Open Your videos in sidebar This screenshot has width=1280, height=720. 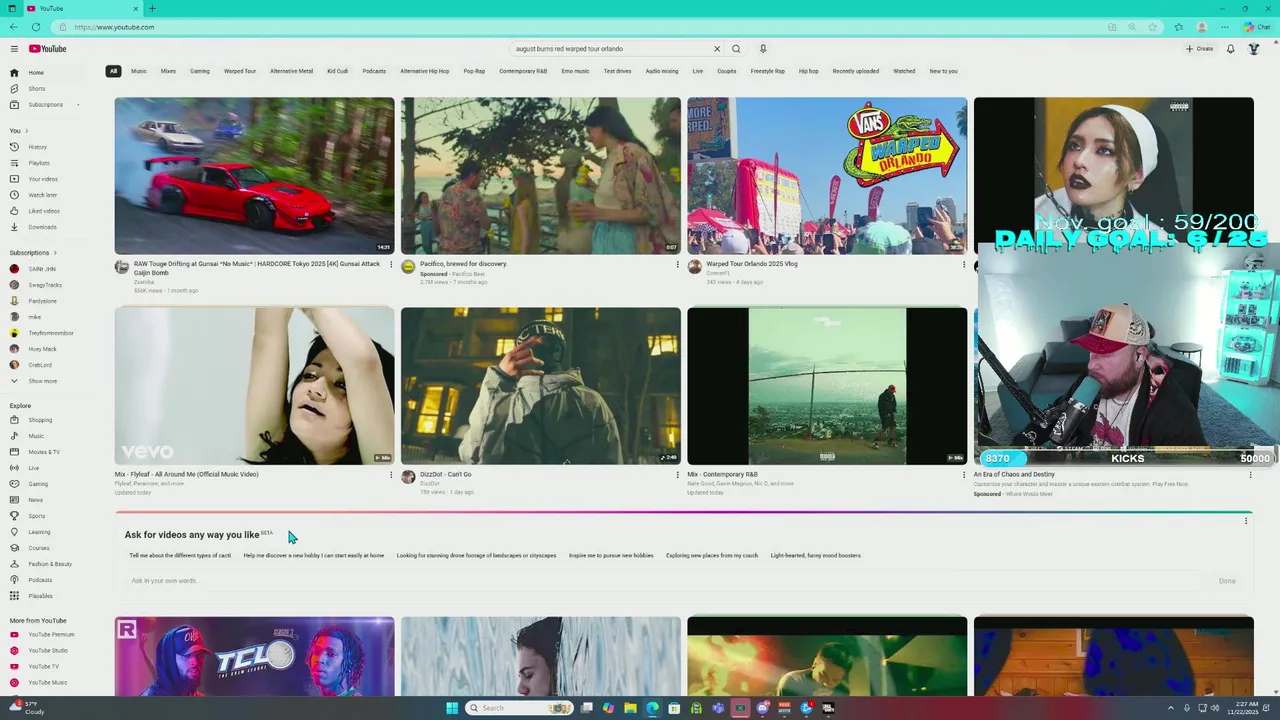coord(43,179)
